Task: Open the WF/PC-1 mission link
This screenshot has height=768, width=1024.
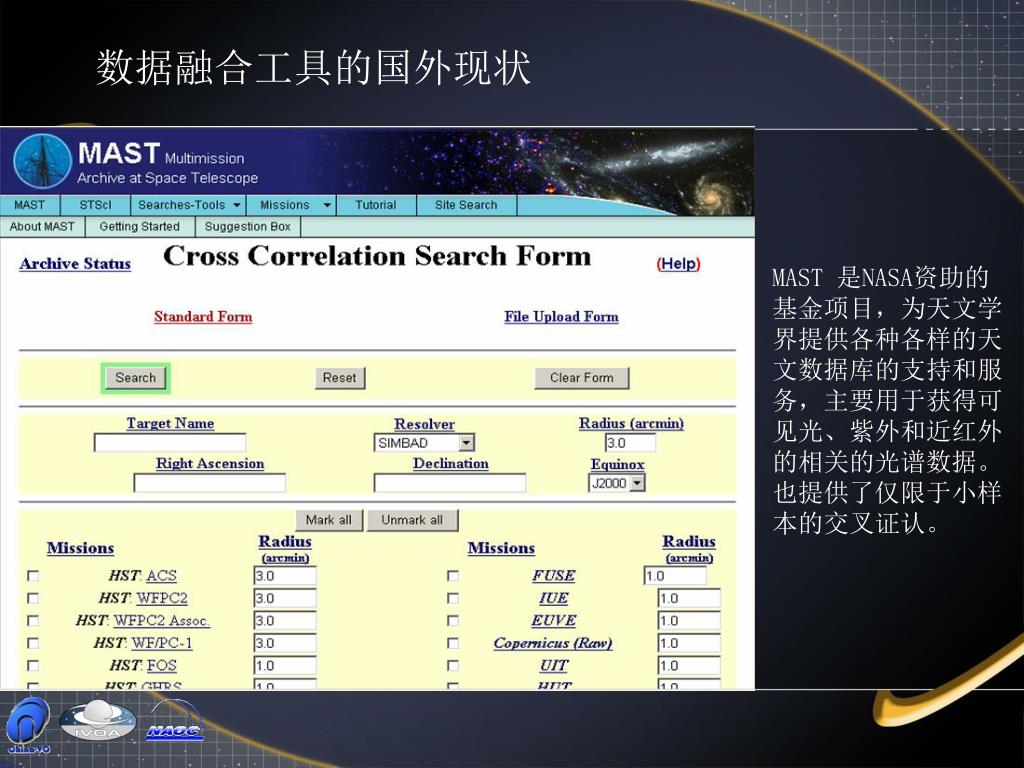Action: click(x=161, y=643)
